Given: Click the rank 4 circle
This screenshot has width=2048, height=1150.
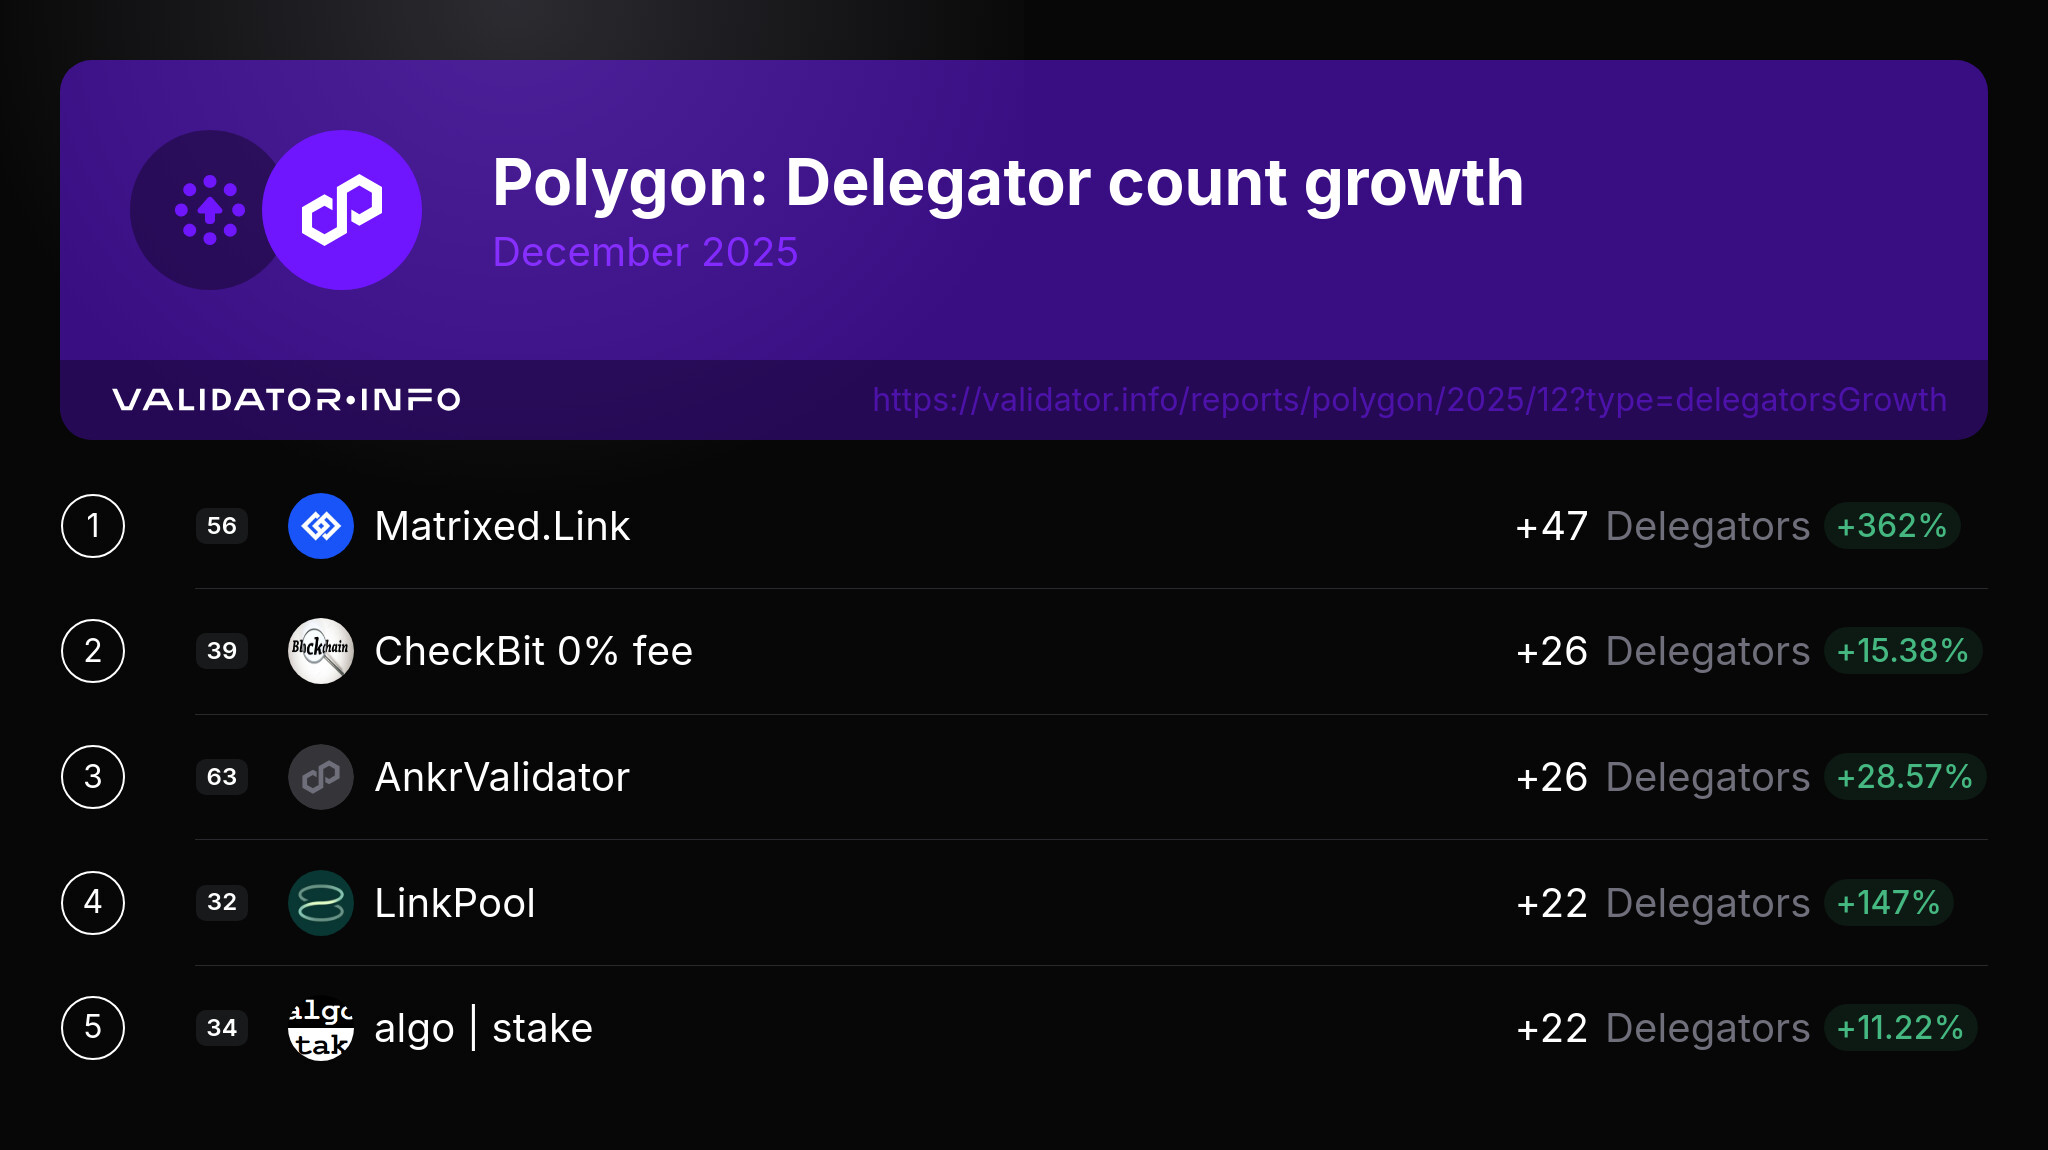Looking at the screenshot, I should [93, 903].
